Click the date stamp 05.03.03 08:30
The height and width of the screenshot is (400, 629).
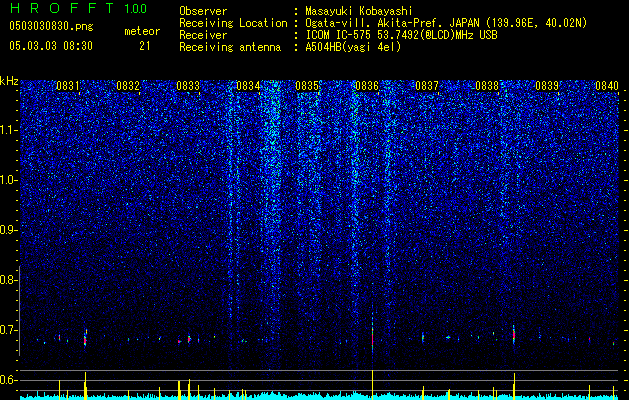pos(51,46)
